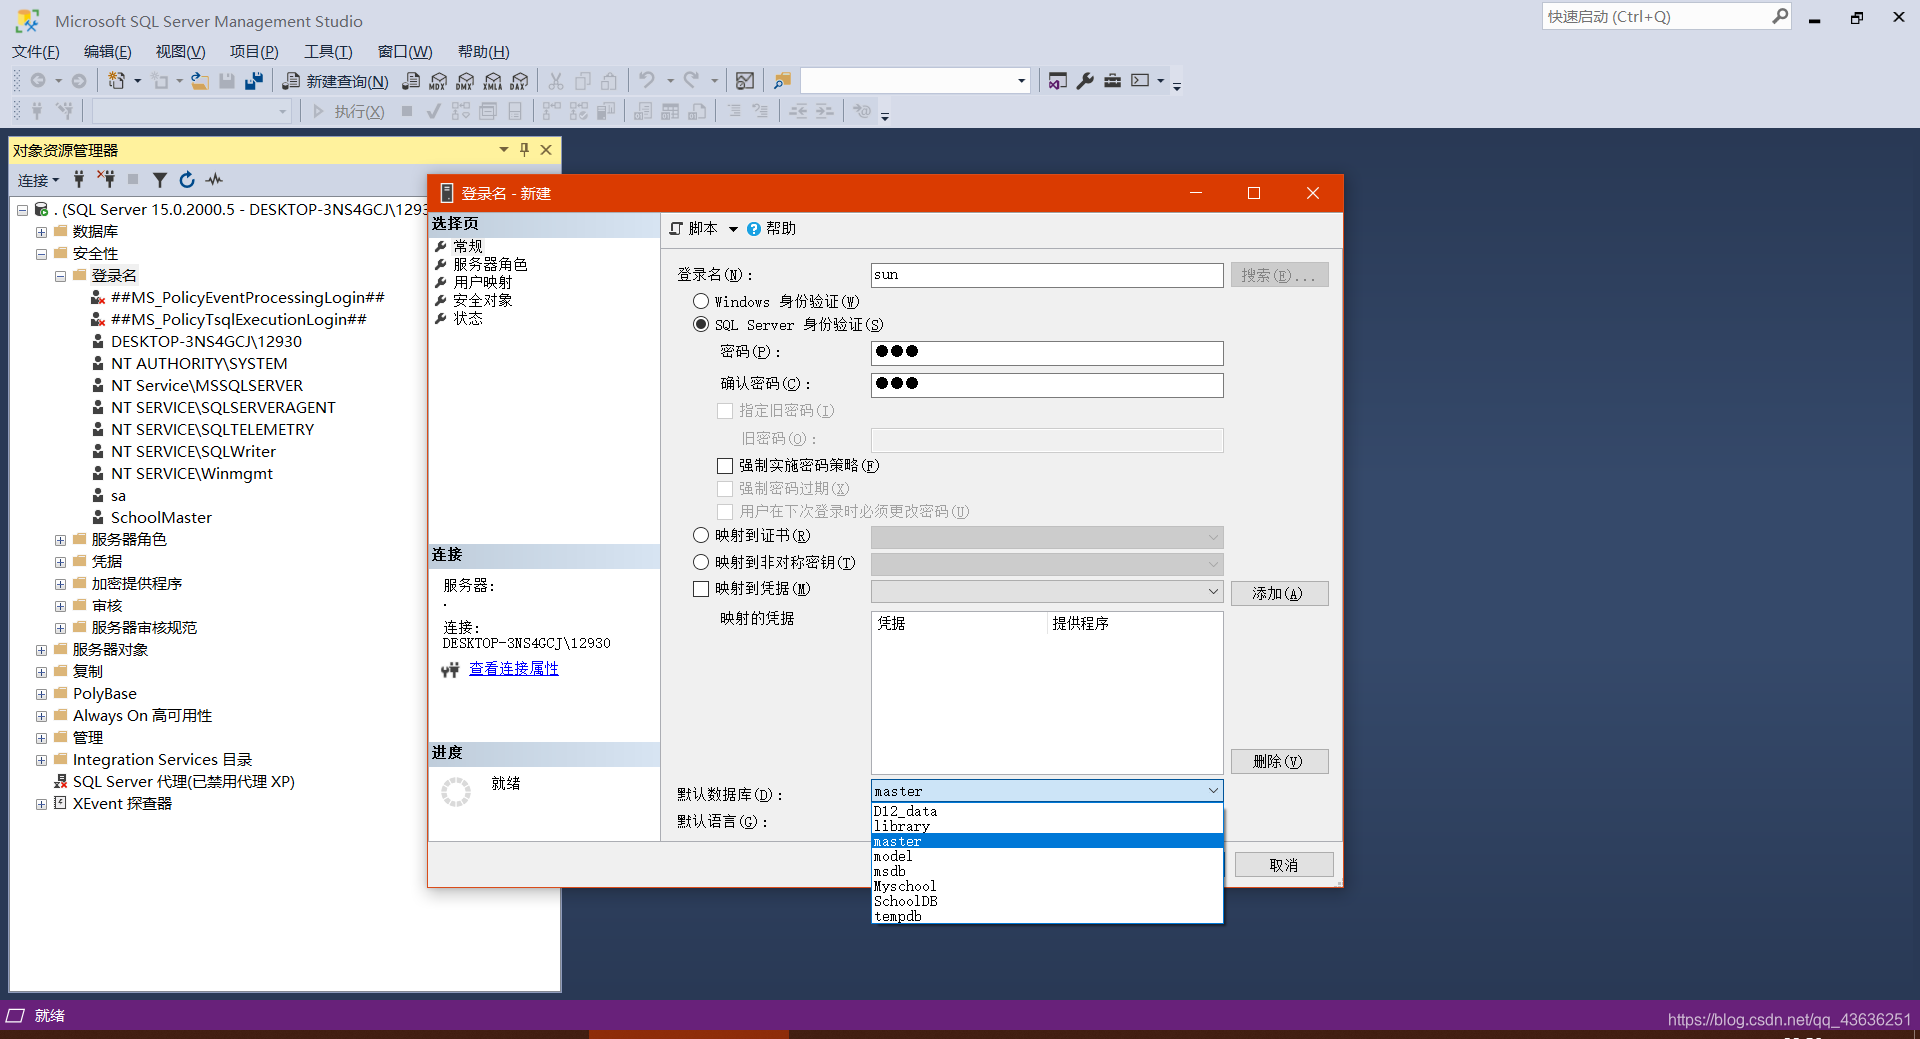Click the 确认密码 confirm password field
The image size is (1920, 1039).
[1047, 384]
